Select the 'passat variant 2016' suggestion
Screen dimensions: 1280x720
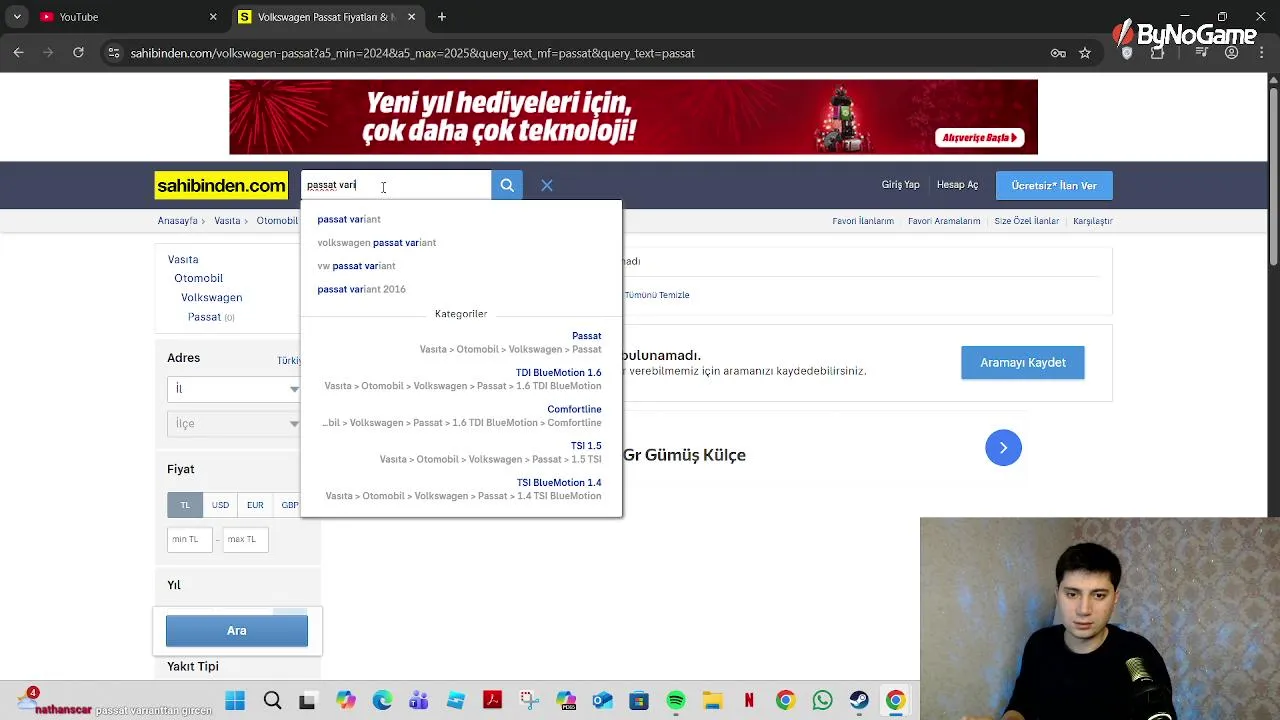pos(361,289)
